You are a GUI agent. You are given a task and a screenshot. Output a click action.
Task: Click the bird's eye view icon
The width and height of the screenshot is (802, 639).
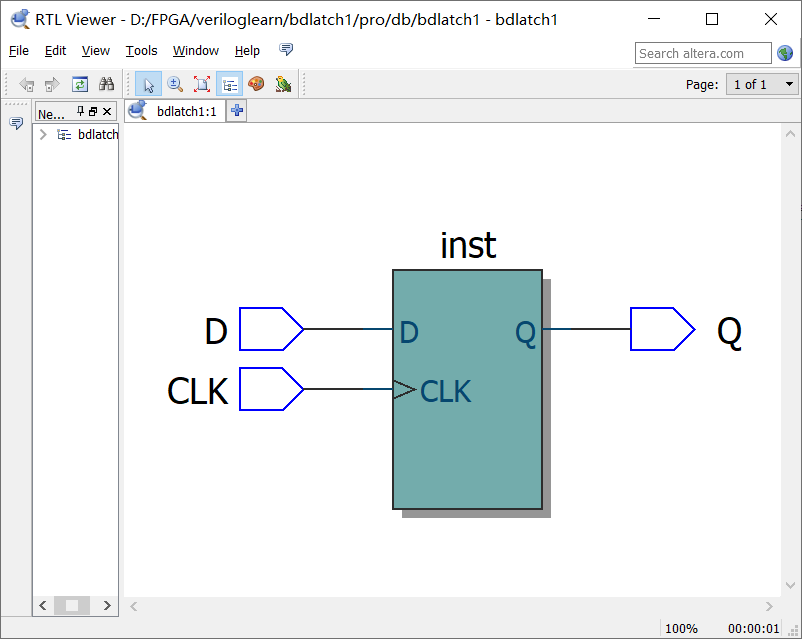coord(283,84)
